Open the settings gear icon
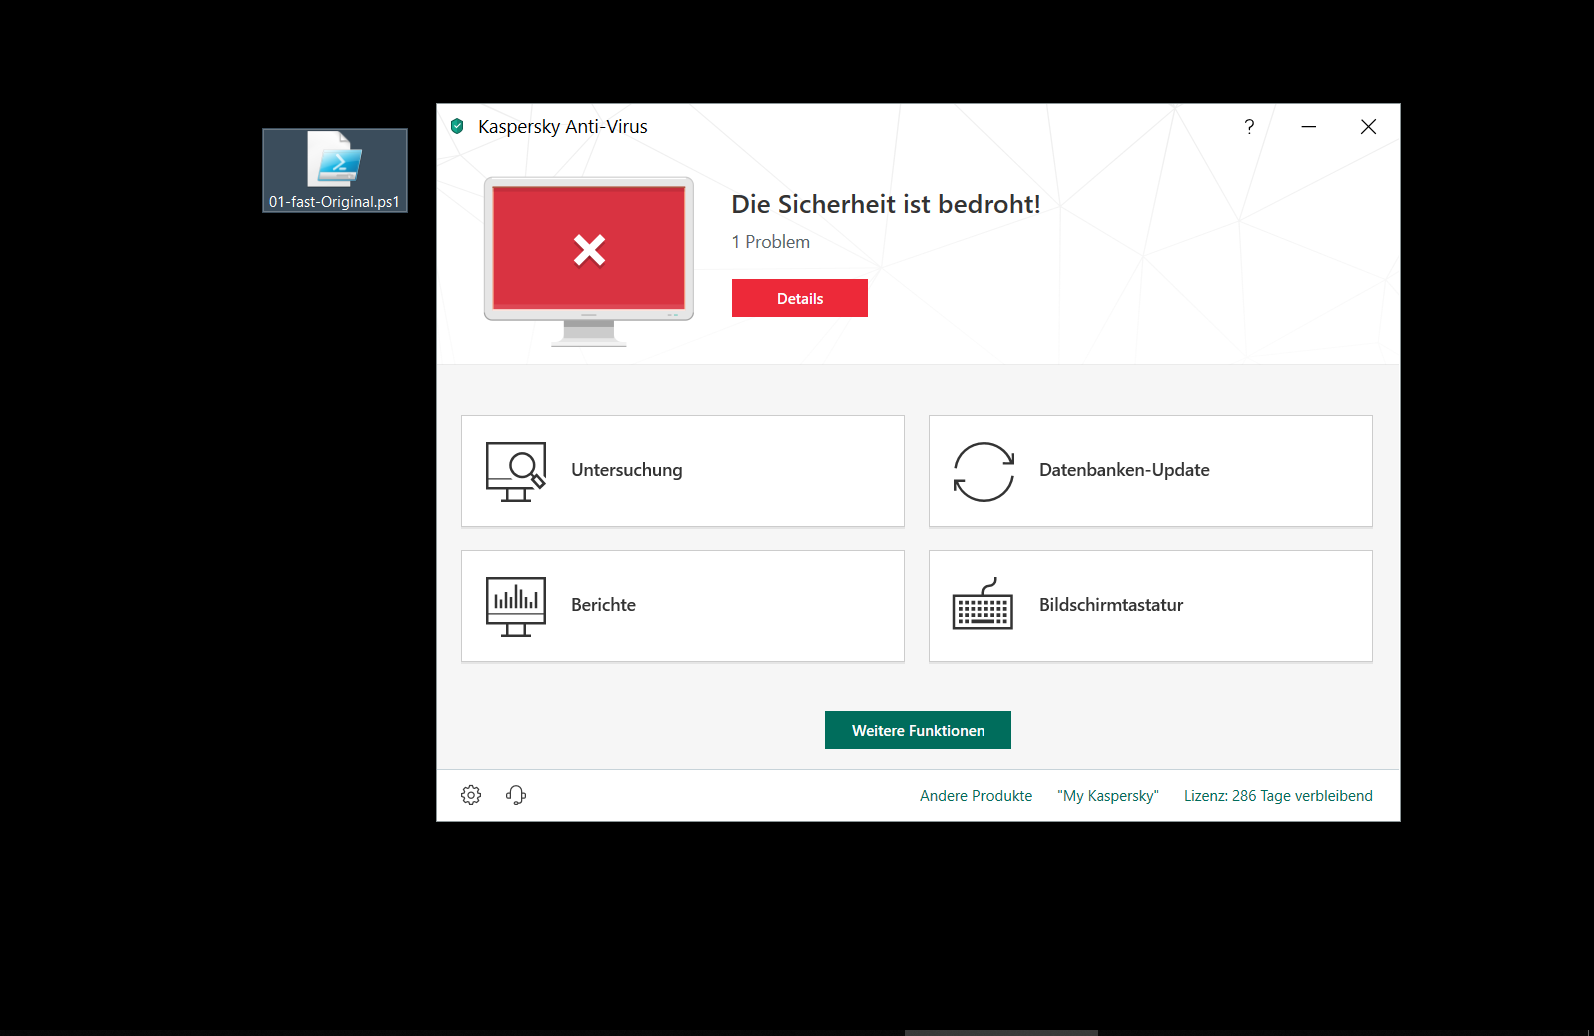This screenshot has height=1036, width=1594. (x=471, y=795)
